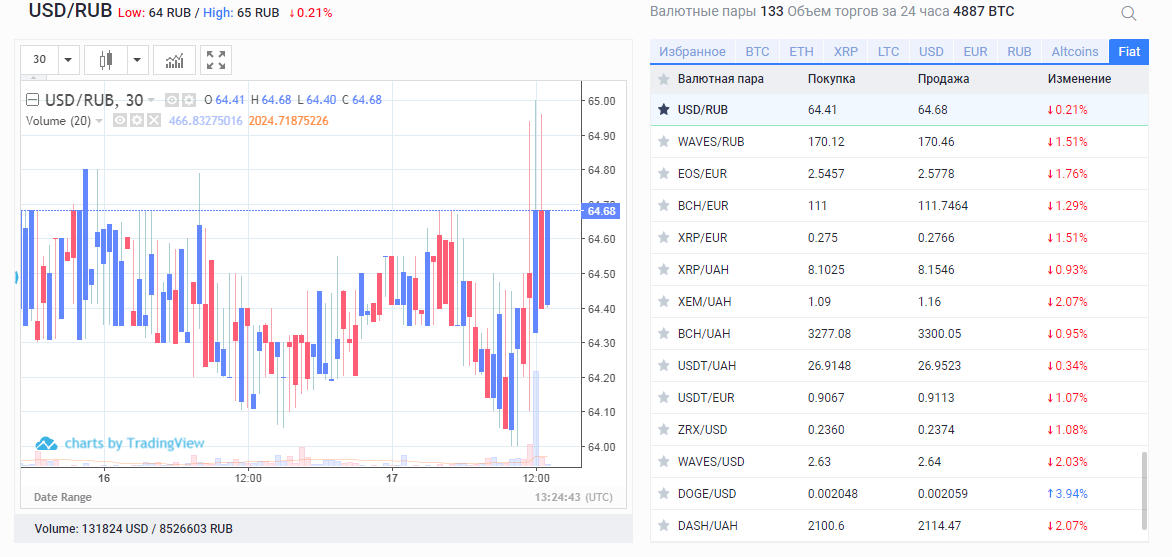Collapse the top toolbar with small up arrow
The image size is (1172, 557).
34,76
